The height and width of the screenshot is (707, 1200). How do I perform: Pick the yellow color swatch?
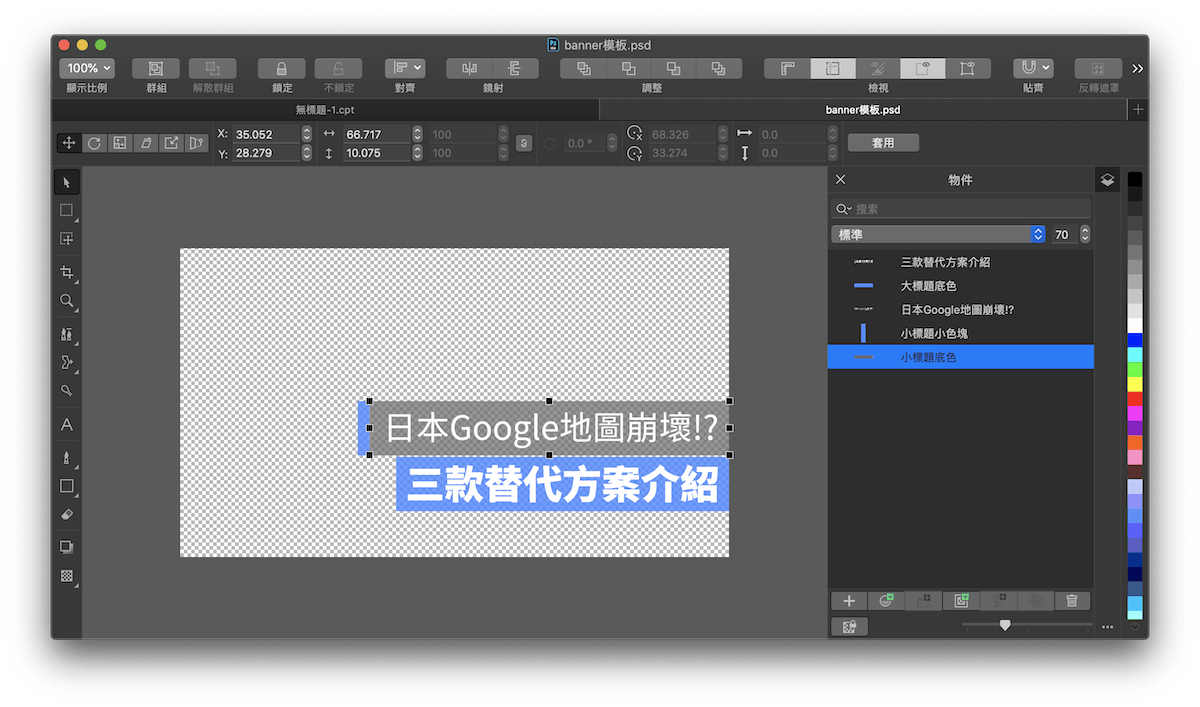click(1135, 384)
